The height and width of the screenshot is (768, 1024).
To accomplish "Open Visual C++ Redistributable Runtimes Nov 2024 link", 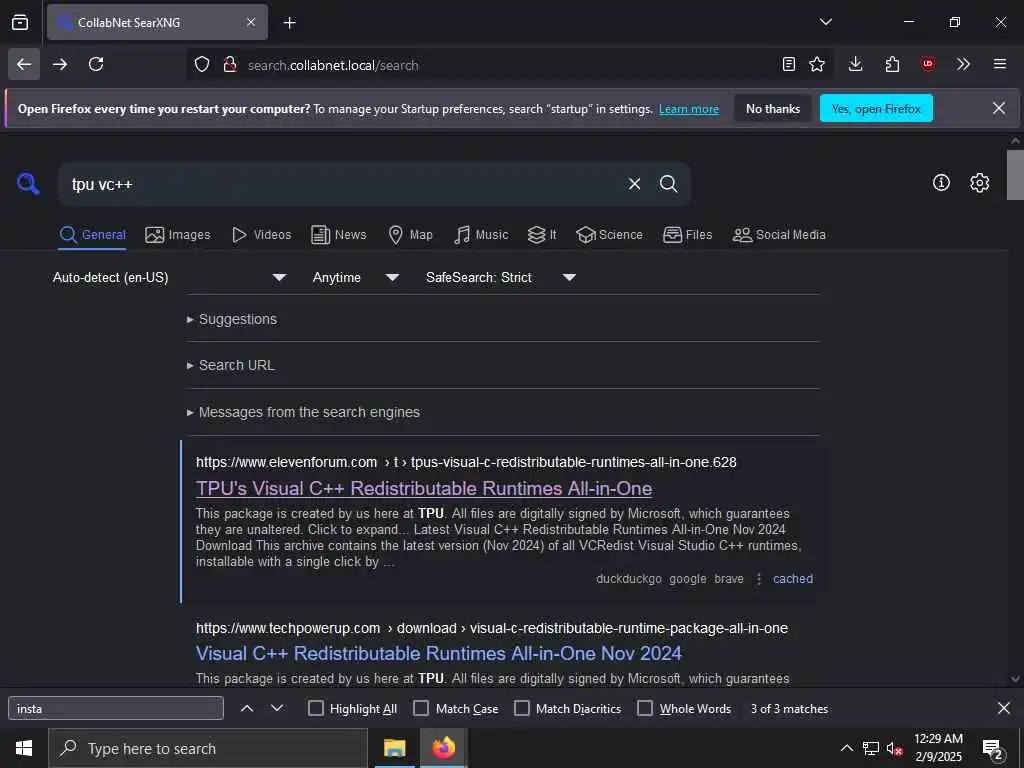I will point(438,654).
